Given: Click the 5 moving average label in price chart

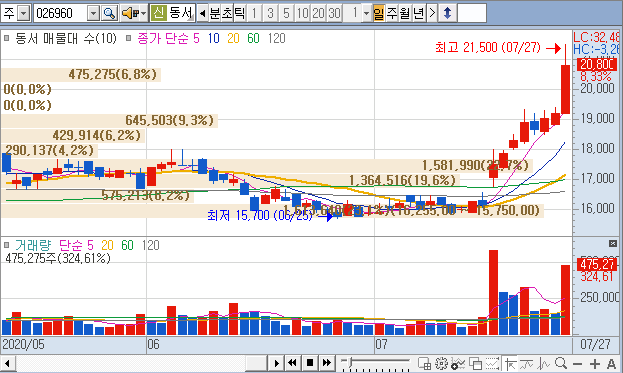Looking at the screenshot, I should [196, 38].
